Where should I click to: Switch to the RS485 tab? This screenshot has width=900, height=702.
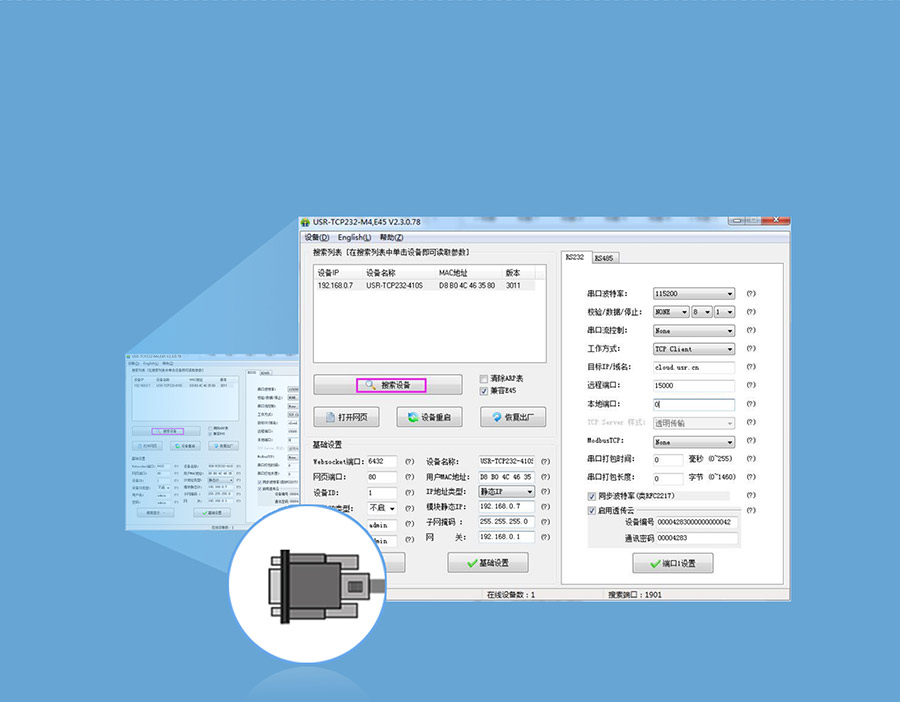[x=604, y=258]
